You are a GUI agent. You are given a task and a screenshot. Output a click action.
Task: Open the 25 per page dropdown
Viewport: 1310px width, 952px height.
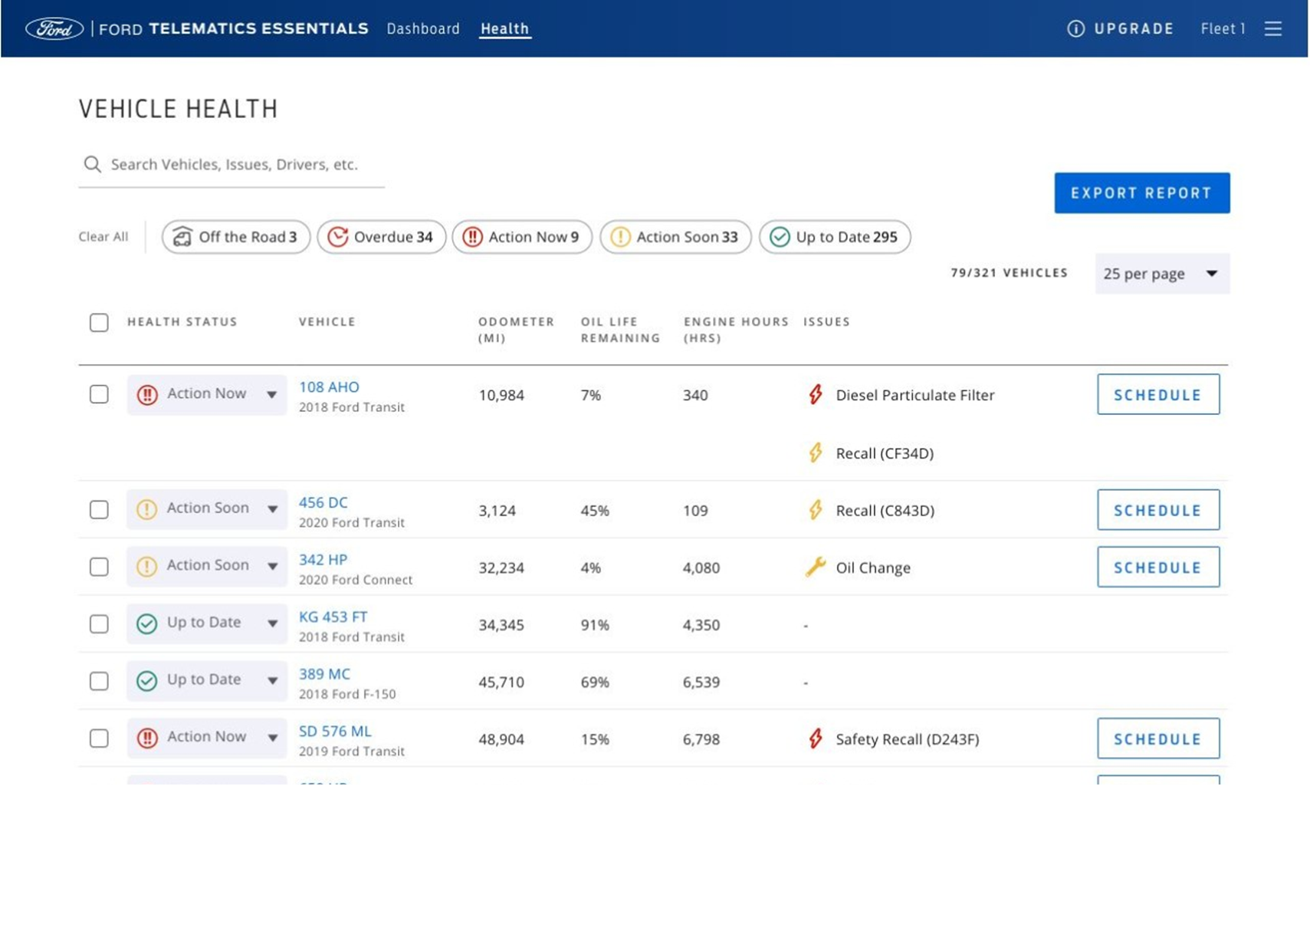point(1162,274)
